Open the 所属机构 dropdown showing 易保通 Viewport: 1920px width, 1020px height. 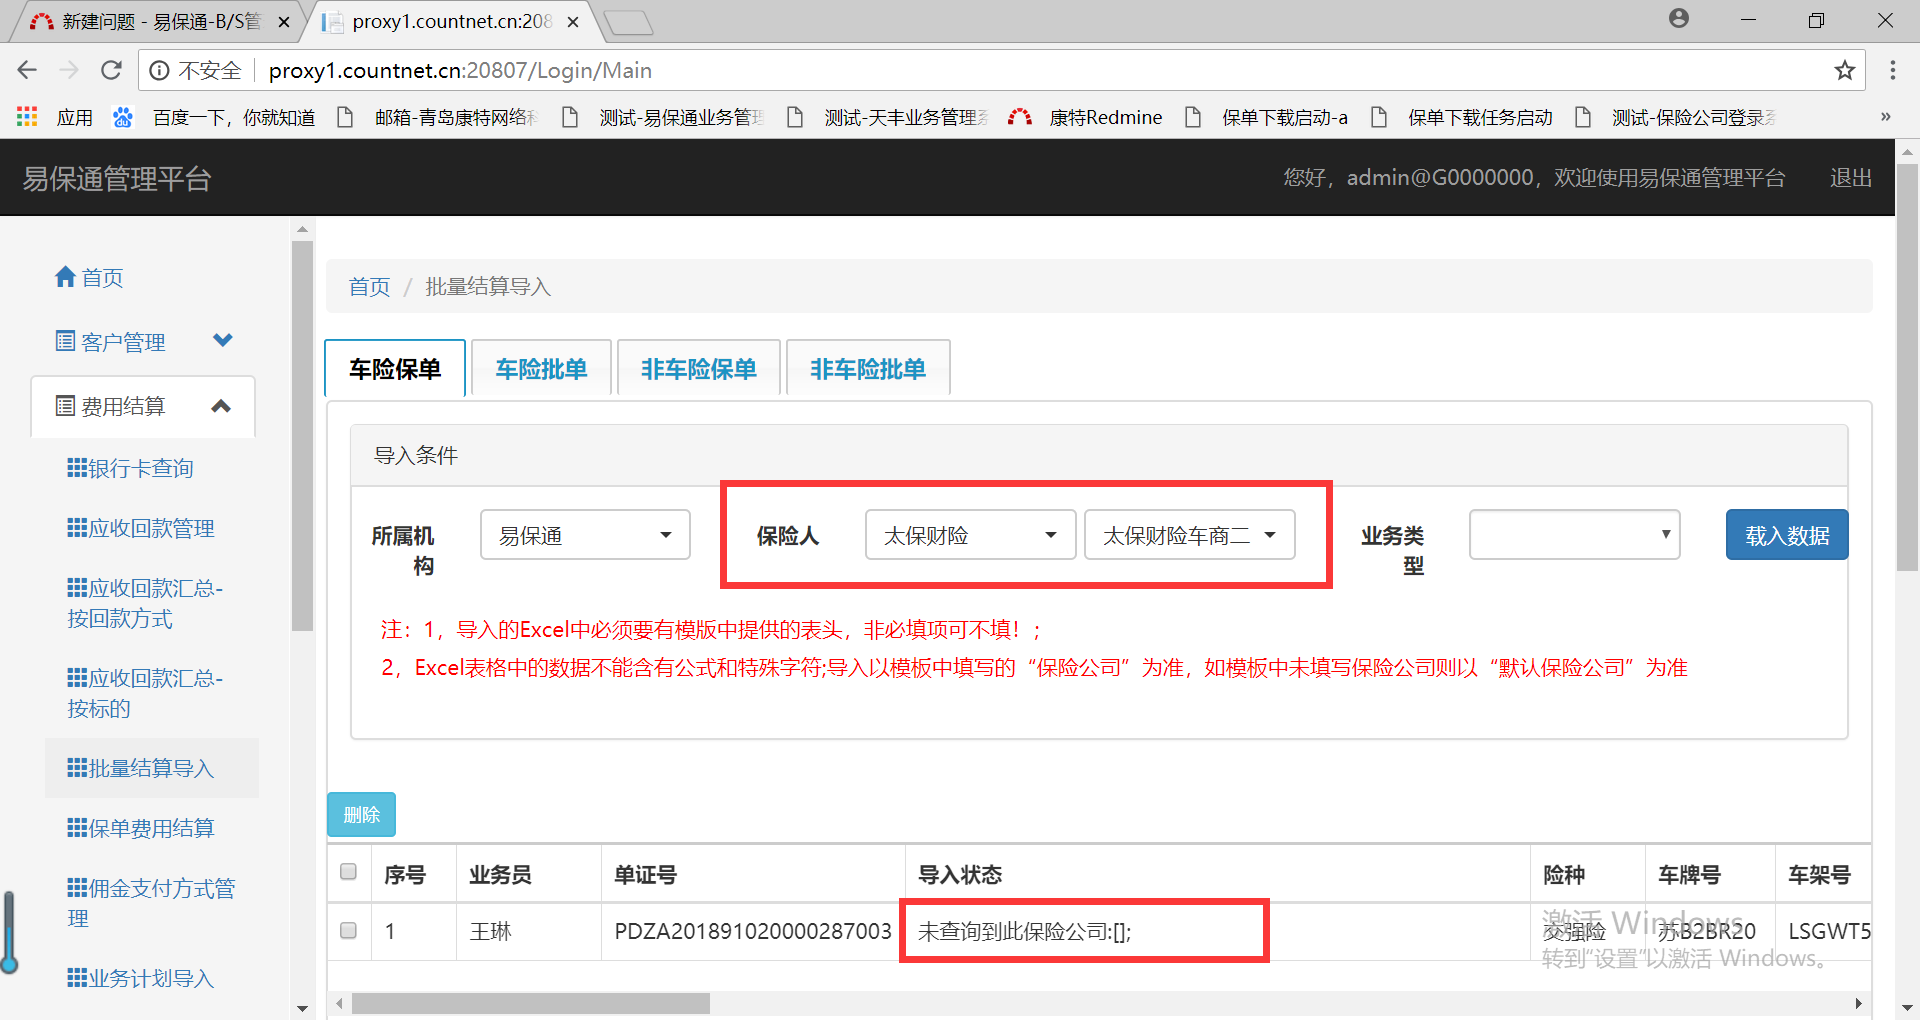(x=585, y=535)
